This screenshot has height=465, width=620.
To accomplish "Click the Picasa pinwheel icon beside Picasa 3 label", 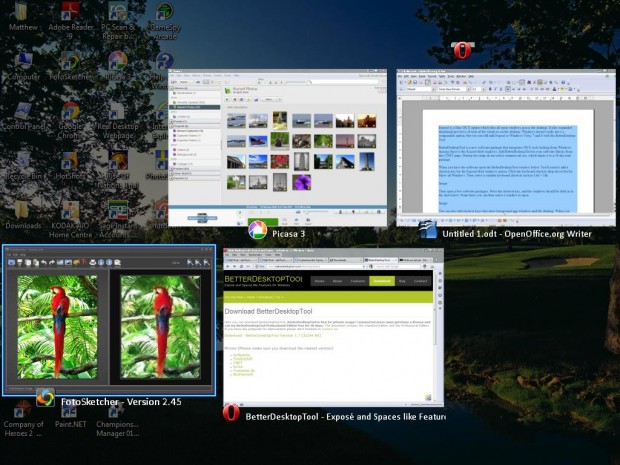I will 257,230.
